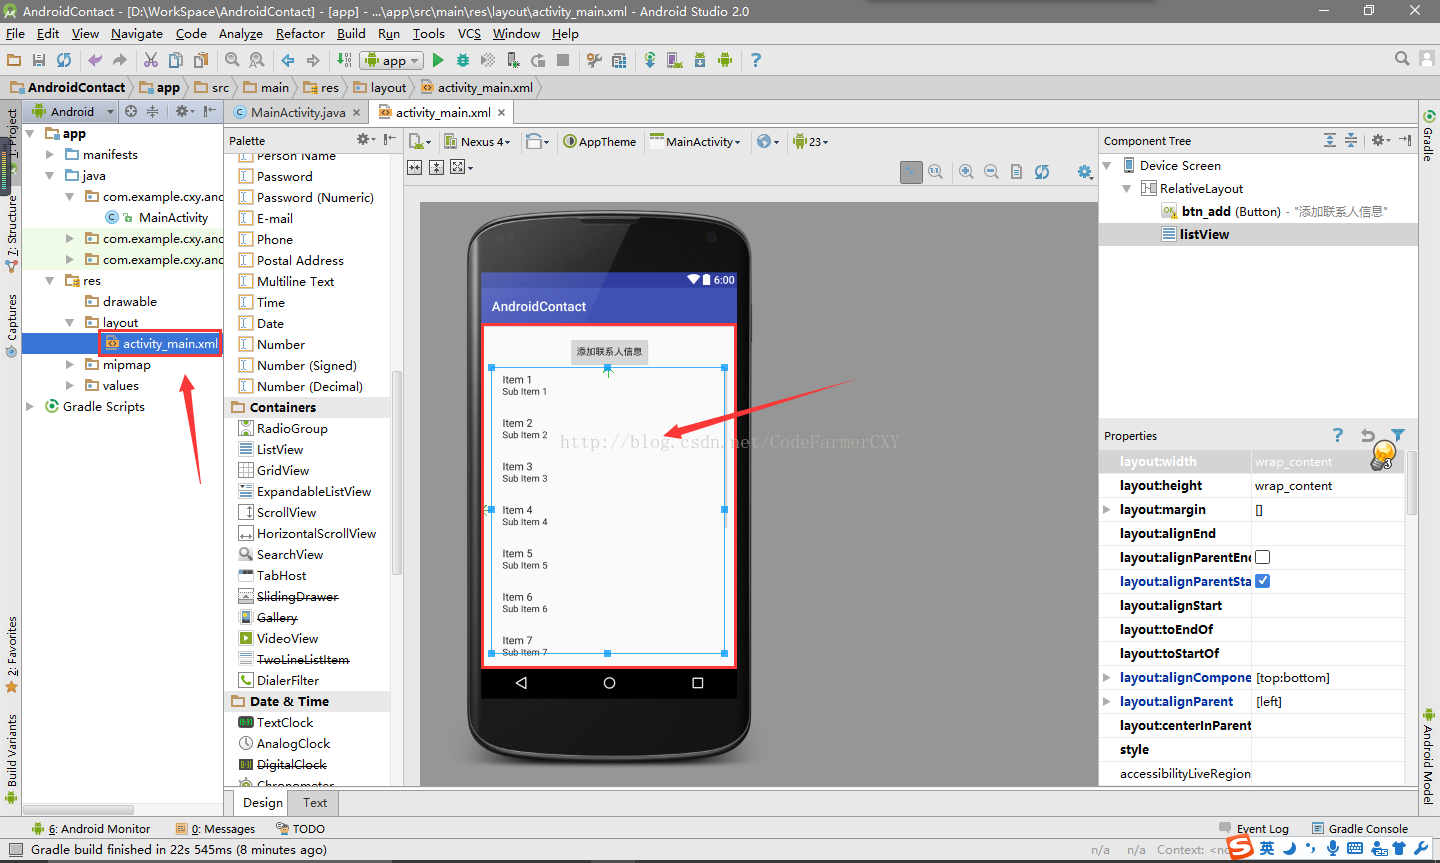The image size is (1440, 863).
Task: Click the Synchronize icon in main toolbar
Action: (64, 60)
